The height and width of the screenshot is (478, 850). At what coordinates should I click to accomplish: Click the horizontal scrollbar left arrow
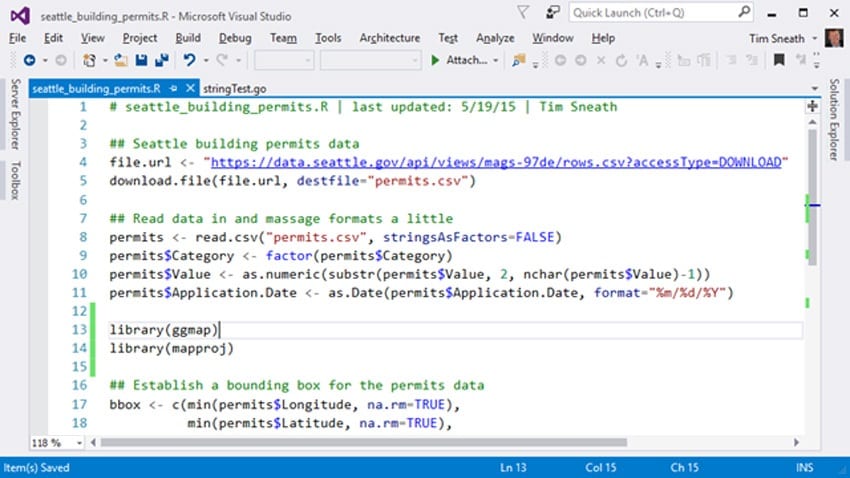[x=93, y=443]
